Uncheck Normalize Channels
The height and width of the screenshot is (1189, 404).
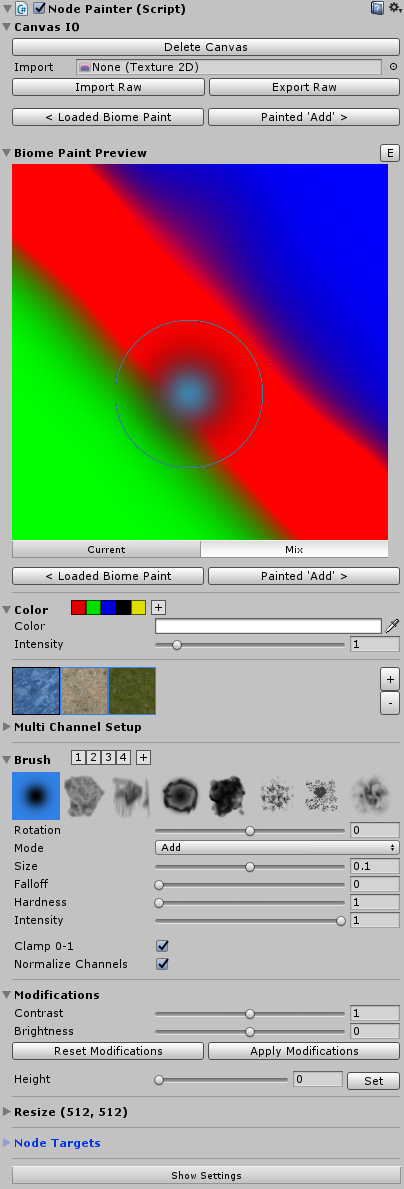point(161,965)
